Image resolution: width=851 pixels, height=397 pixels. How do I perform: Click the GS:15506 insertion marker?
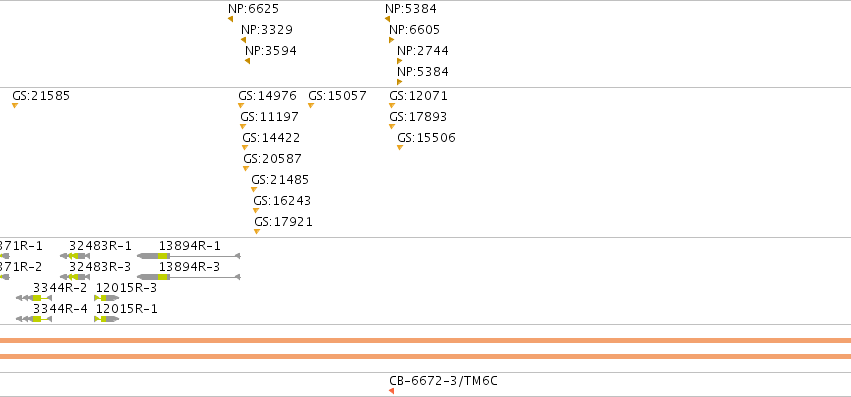[x=400, y=148]
